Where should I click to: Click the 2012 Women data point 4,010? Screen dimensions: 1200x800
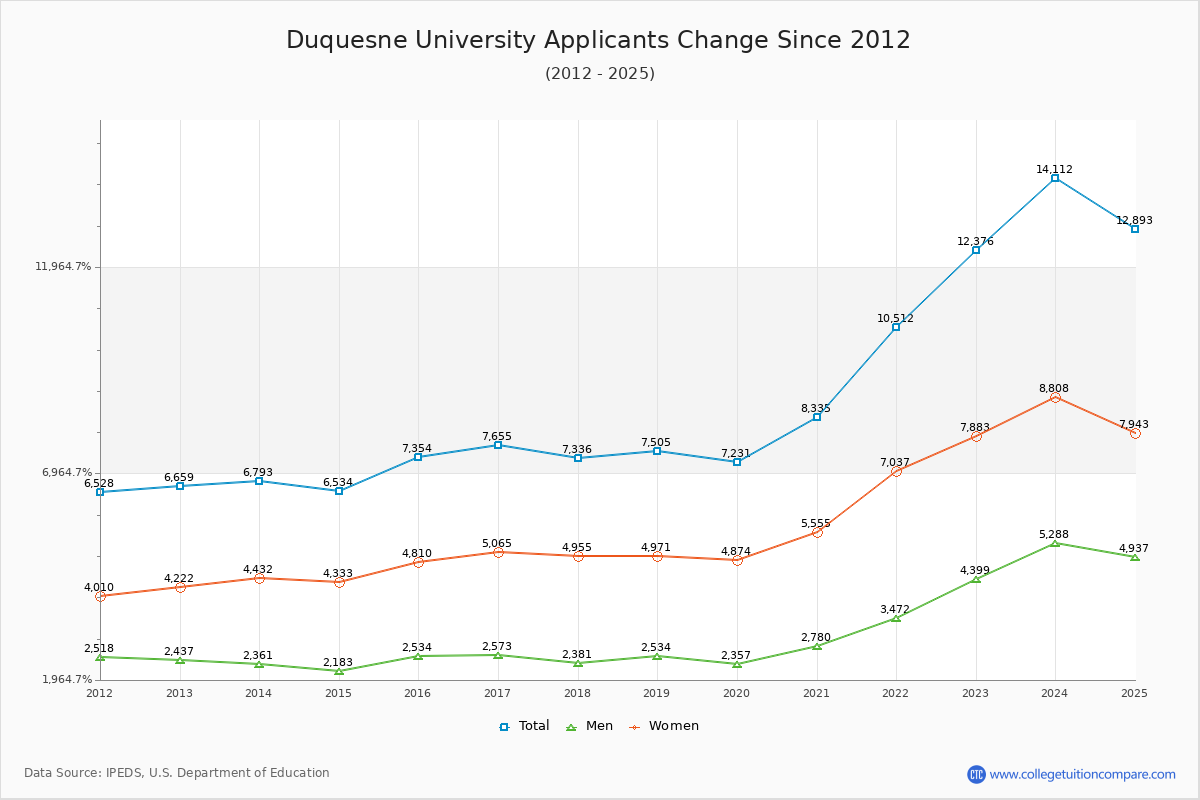(100, 596)
